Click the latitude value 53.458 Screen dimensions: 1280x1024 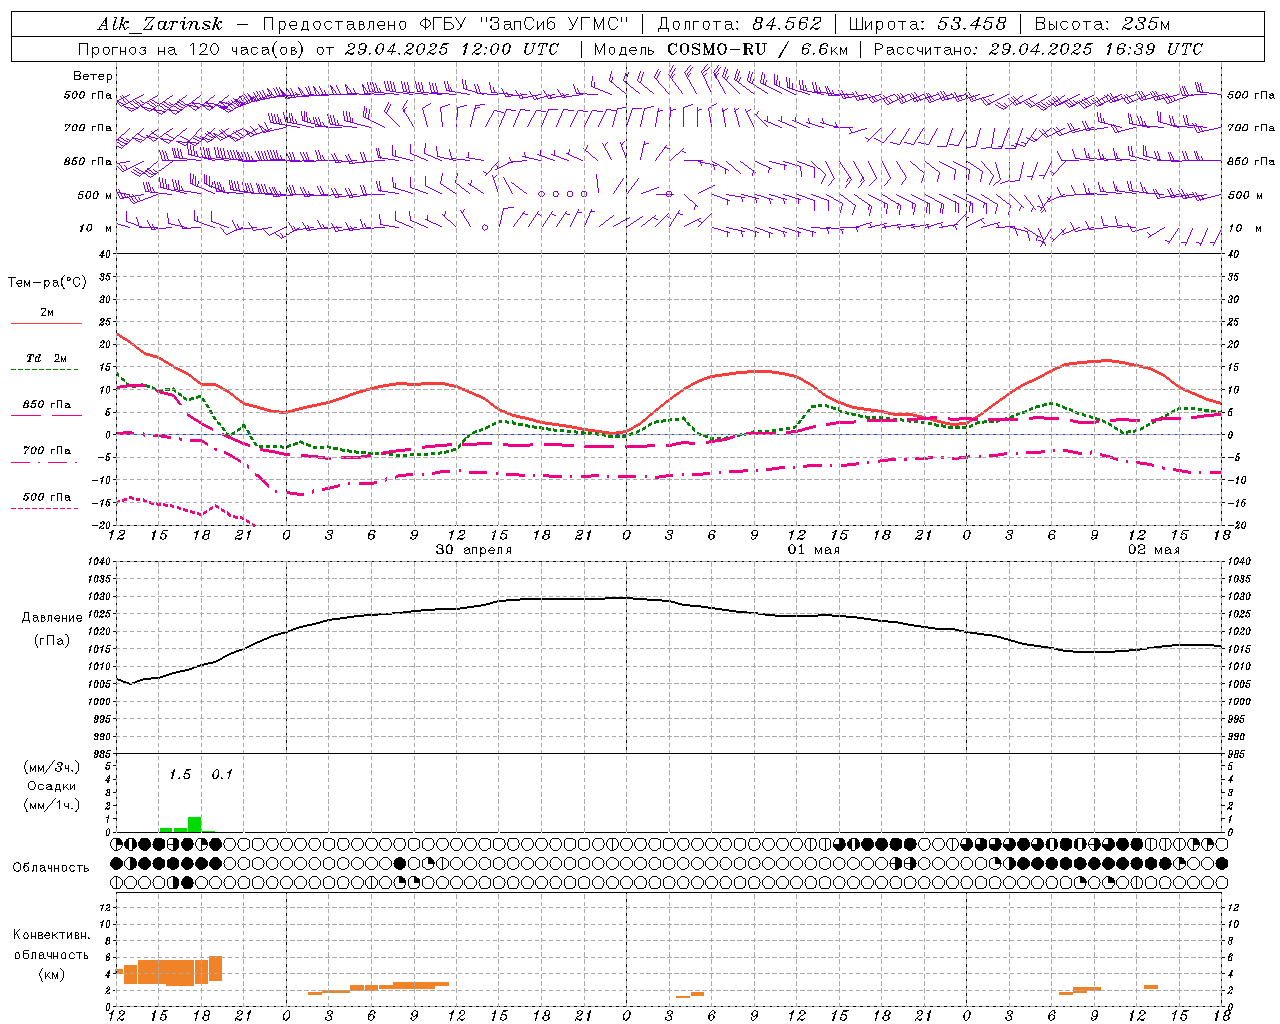point(972,24)
